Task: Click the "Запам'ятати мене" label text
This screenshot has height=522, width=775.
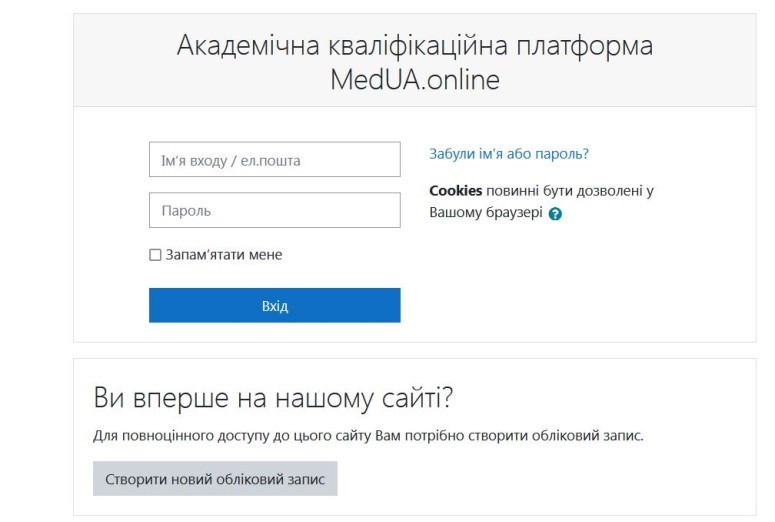Action: (224, 255)
